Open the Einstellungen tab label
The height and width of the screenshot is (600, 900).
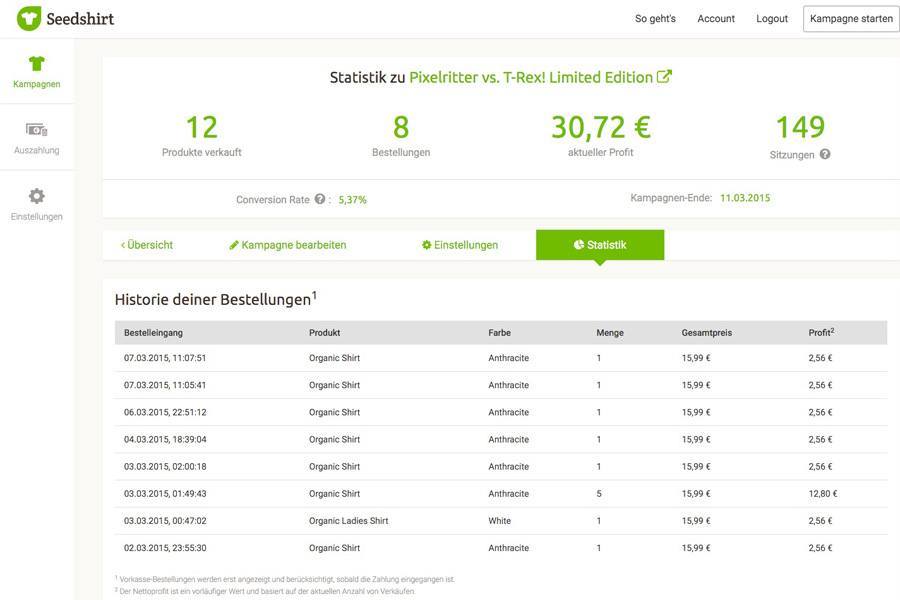click(465, 245)
